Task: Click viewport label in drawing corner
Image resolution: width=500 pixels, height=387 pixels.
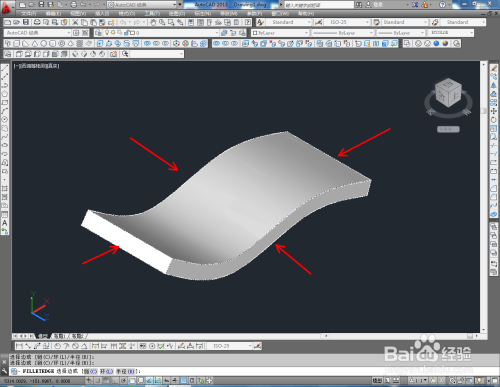Action: tap(37, 66)
